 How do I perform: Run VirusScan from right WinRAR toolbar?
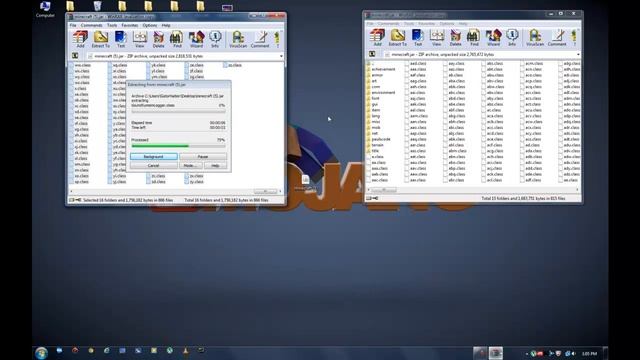pos(535,37)
